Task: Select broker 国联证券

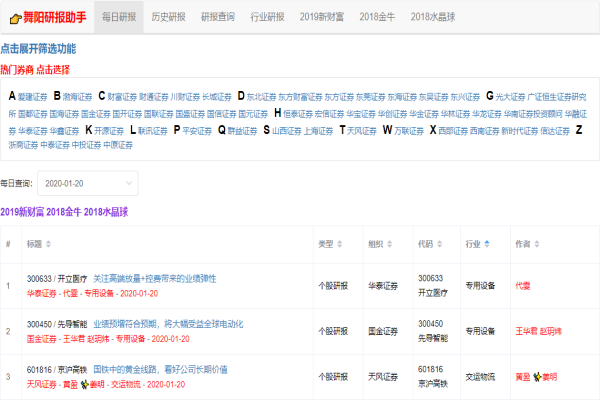Action: [x=159, y=114]
